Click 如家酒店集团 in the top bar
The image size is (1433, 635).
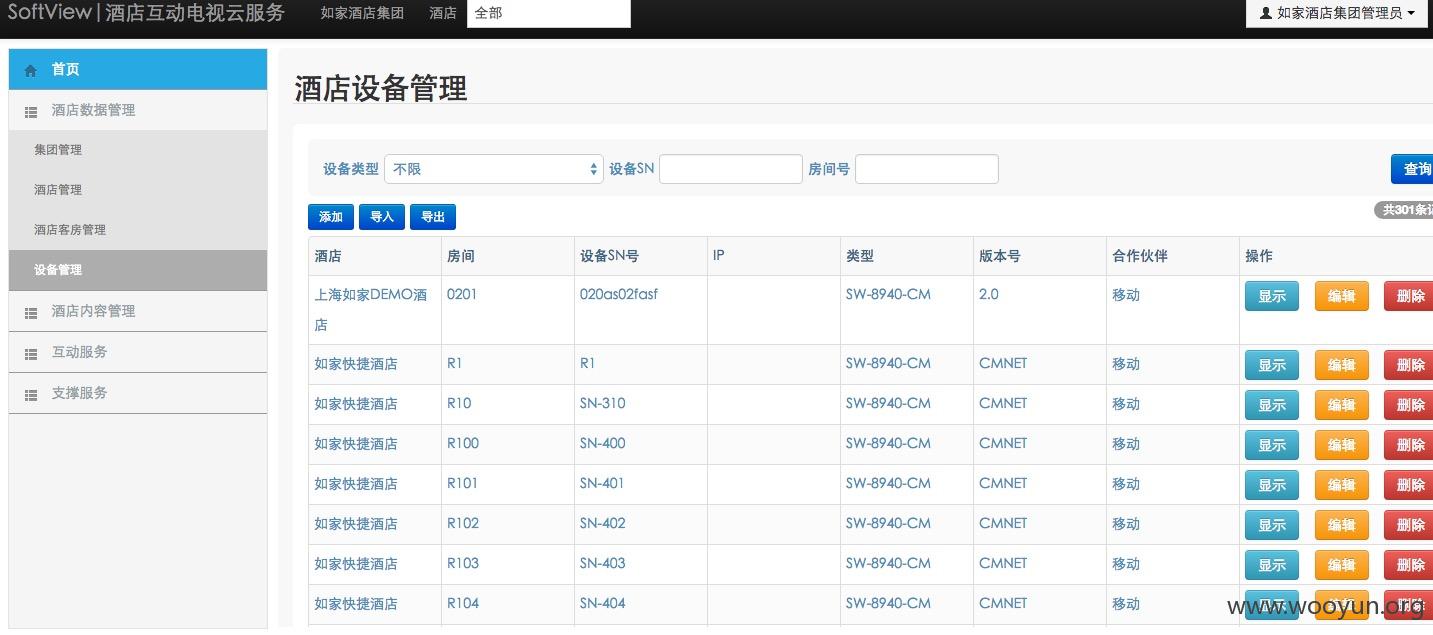(362, 14)
